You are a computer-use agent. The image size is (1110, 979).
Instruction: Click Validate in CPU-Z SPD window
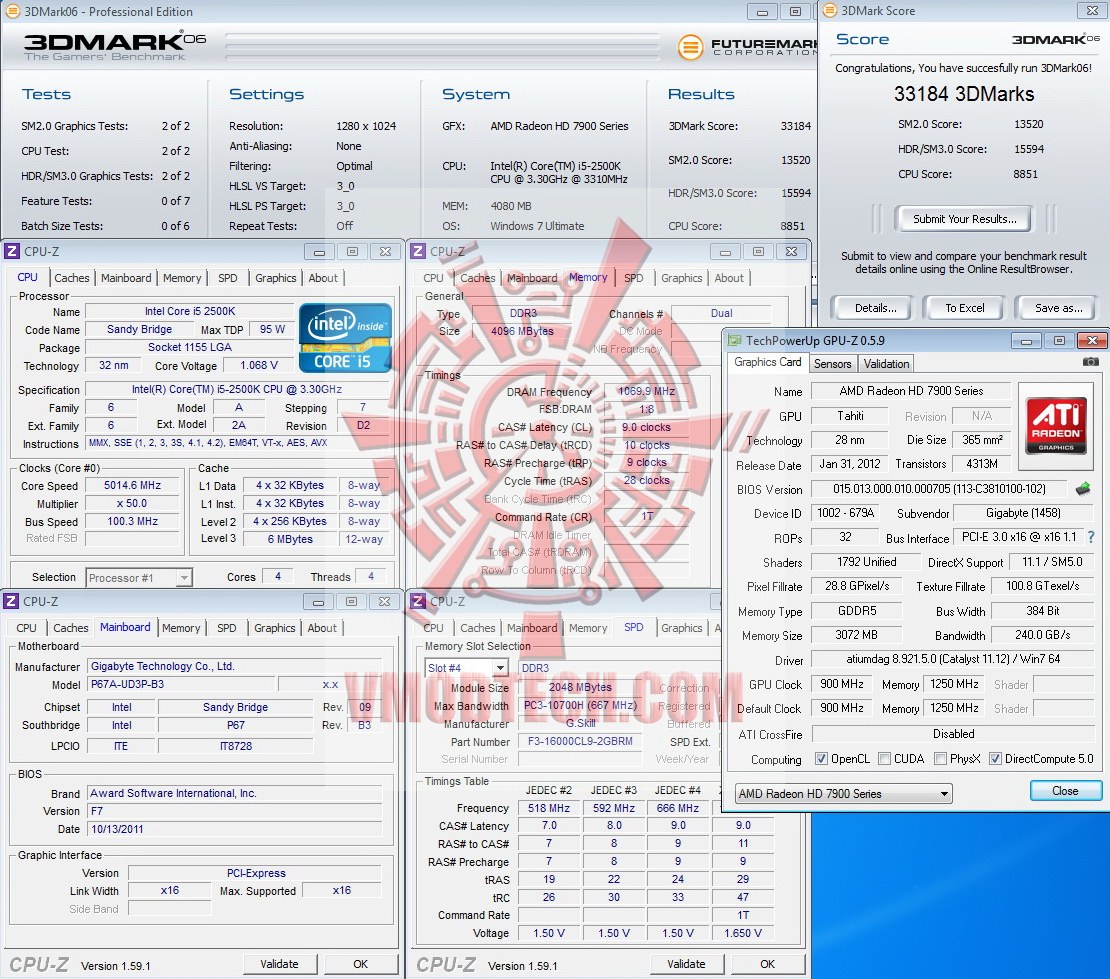(x=687, y=964)
